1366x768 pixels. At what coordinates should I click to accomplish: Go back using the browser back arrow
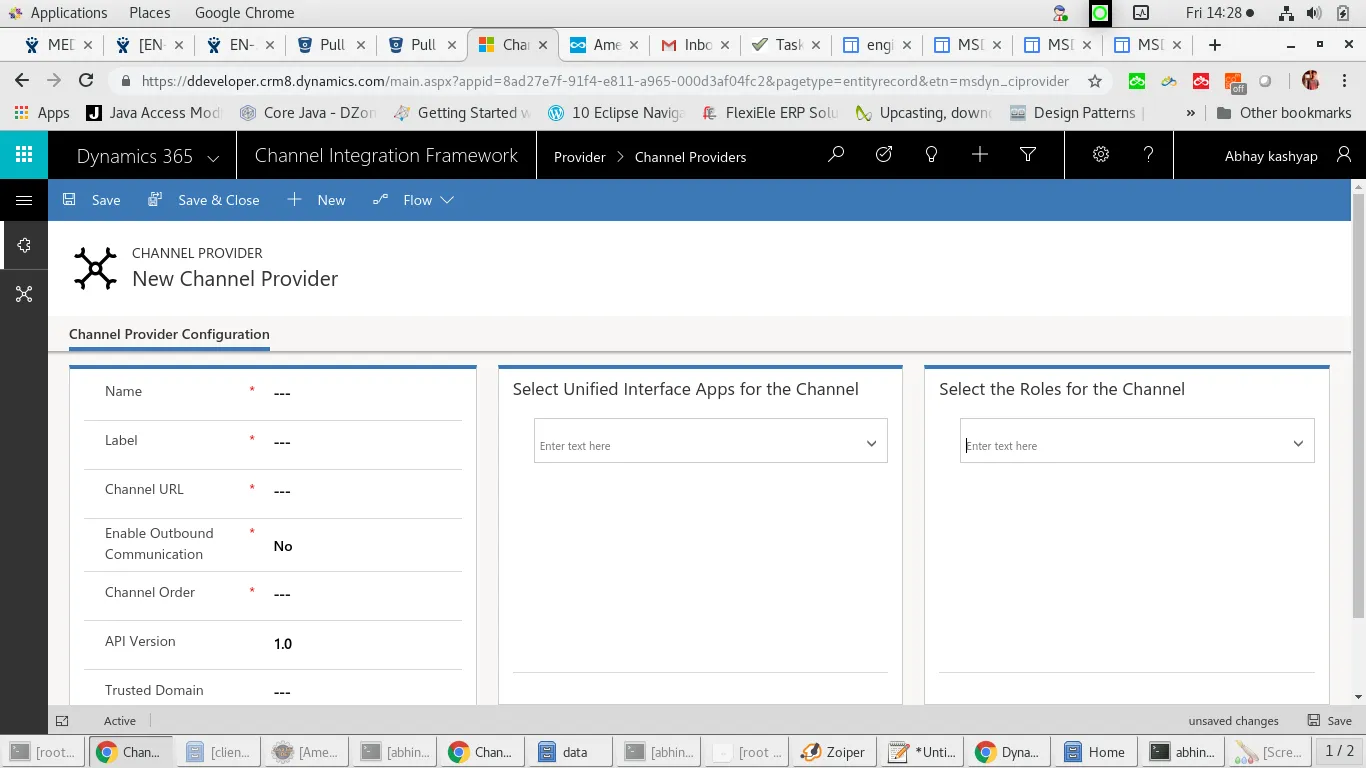pyautogui.click(x=22, y=81)
